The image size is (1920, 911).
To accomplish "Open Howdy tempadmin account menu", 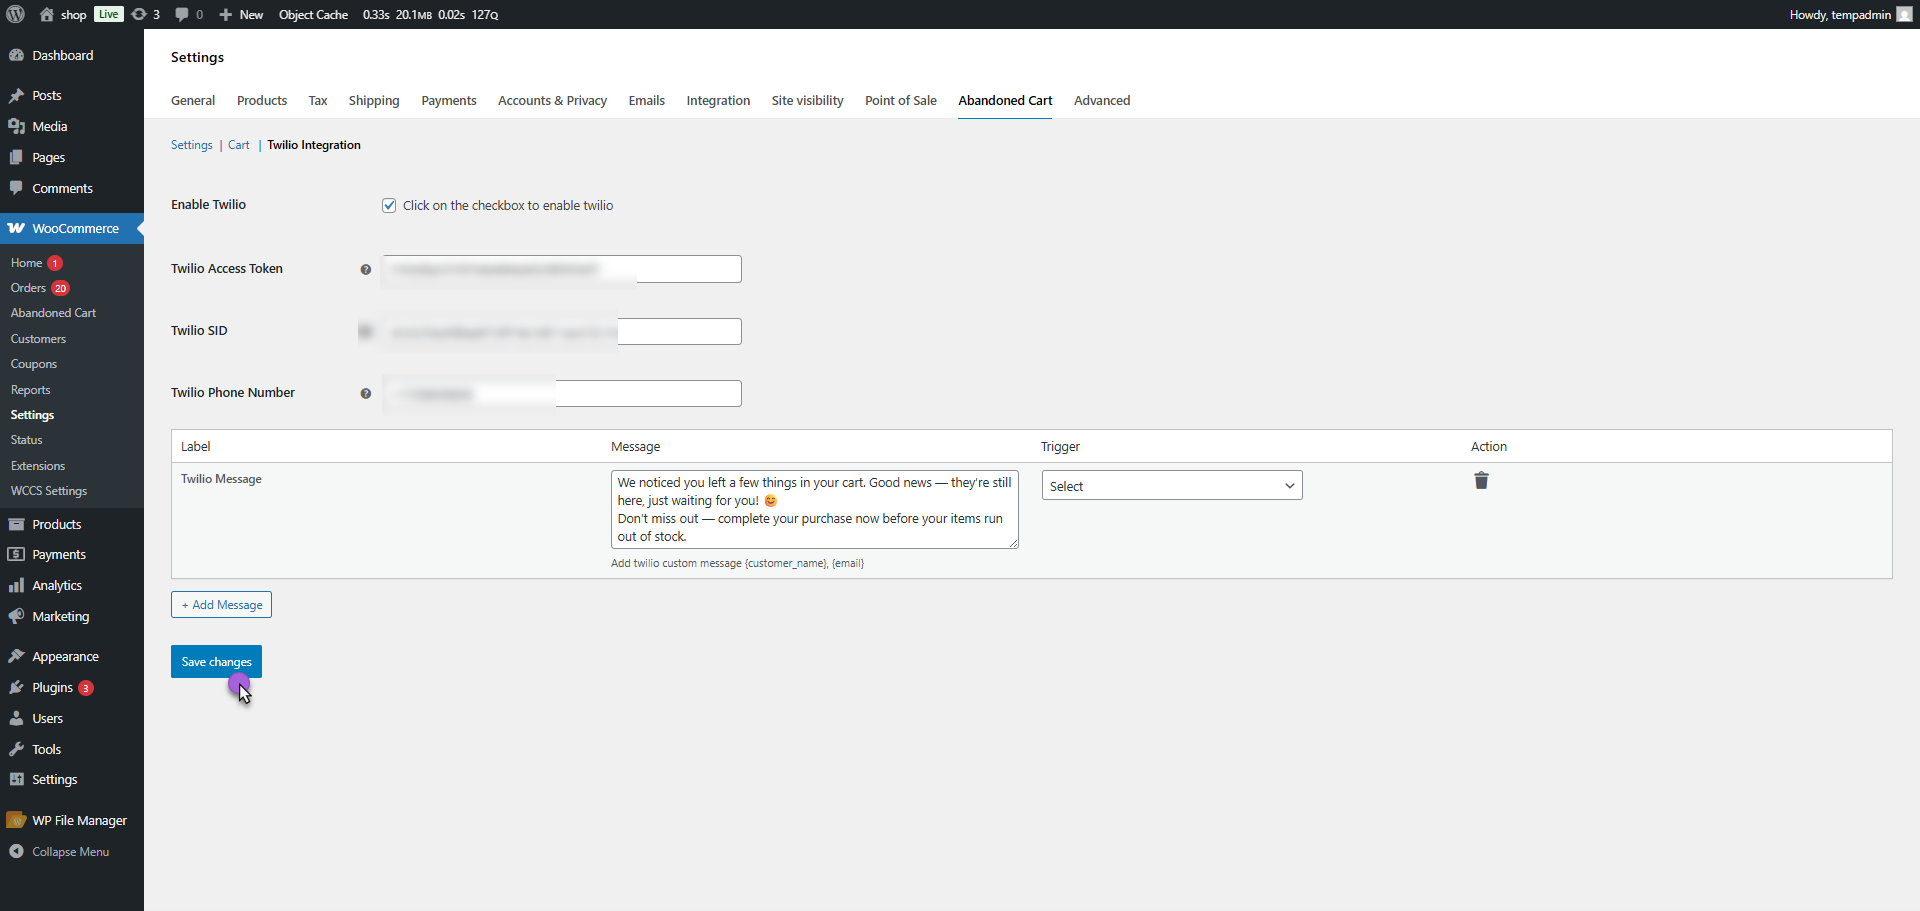I will [1849, 14].
